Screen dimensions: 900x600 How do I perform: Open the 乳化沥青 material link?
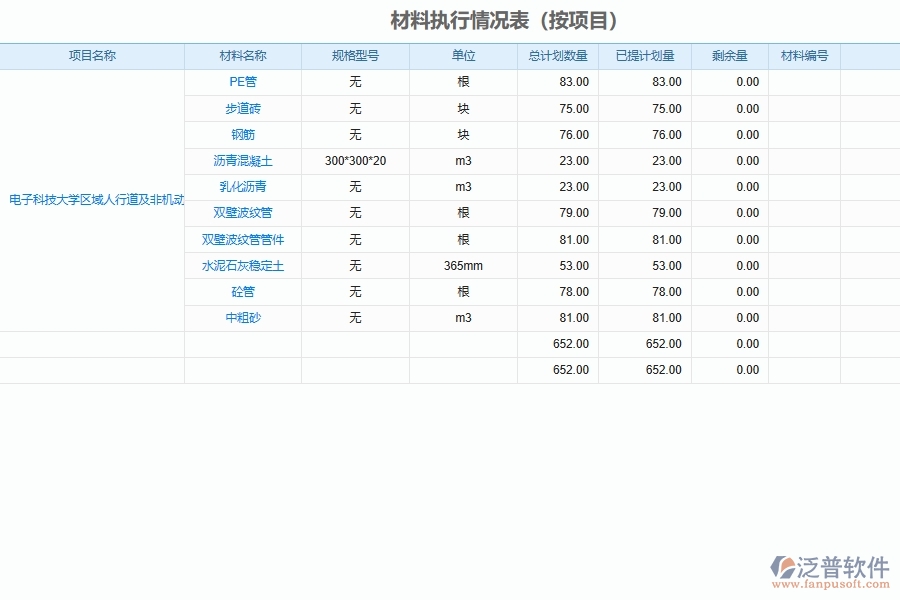(243, 187)
